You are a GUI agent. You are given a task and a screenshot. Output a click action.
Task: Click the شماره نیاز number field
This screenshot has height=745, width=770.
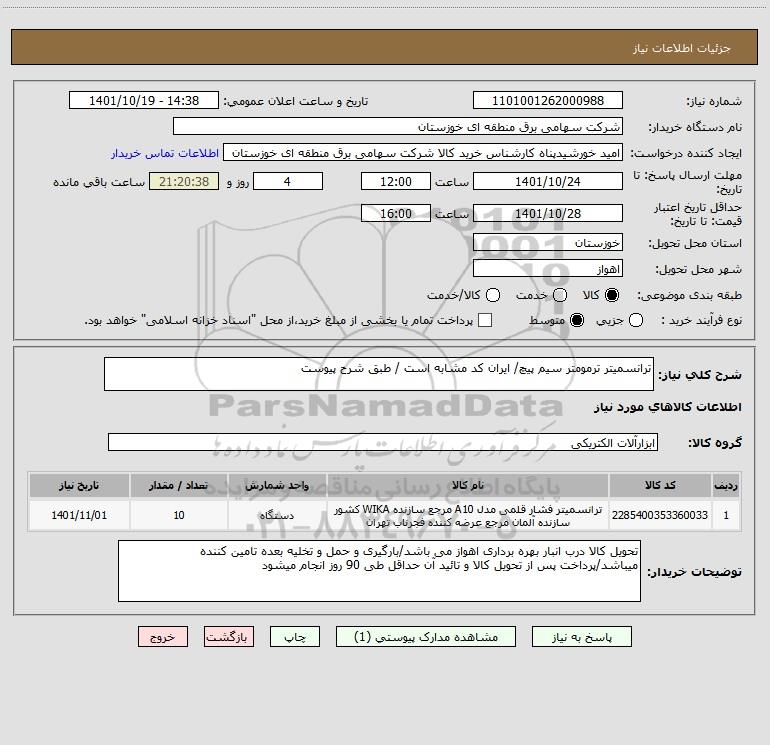548,101
